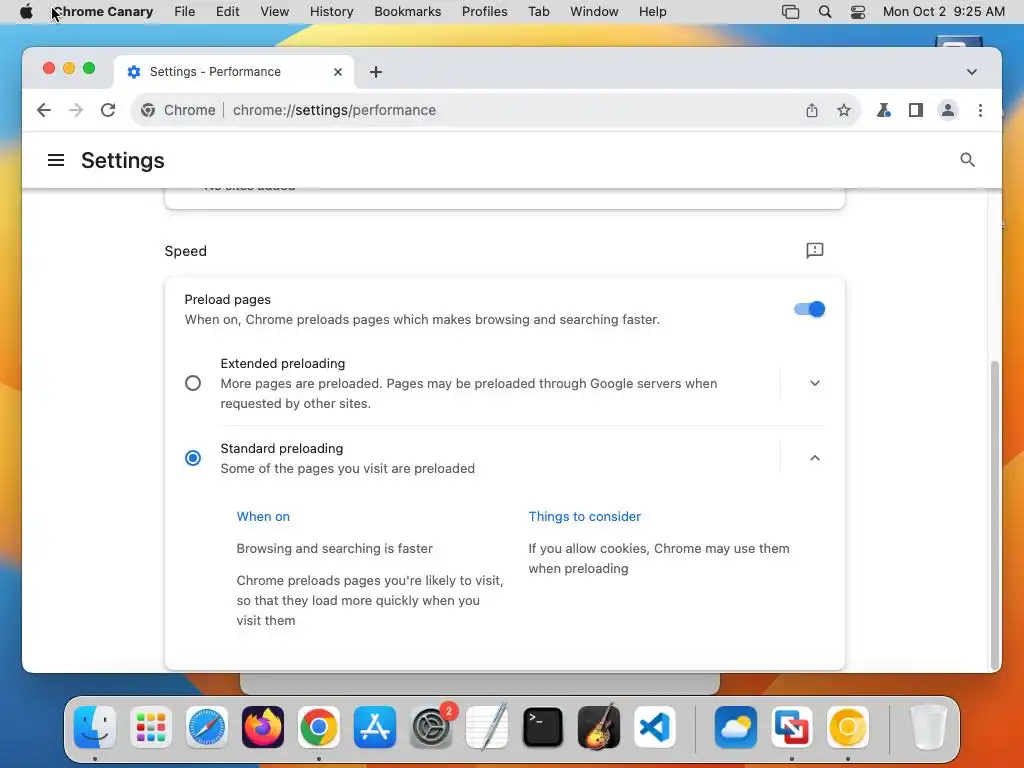This screenshot has height=768, width=1024.
Task: Open Chrome Labs flask icon
Action: pos(884,110)
